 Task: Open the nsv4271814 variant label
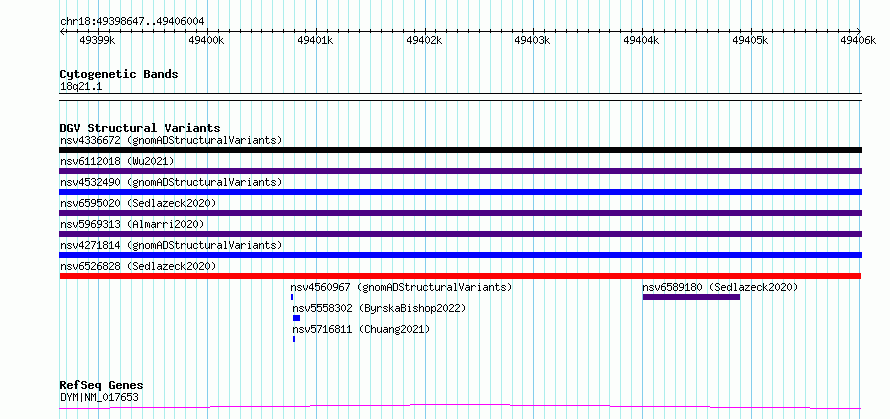point(171,245)
